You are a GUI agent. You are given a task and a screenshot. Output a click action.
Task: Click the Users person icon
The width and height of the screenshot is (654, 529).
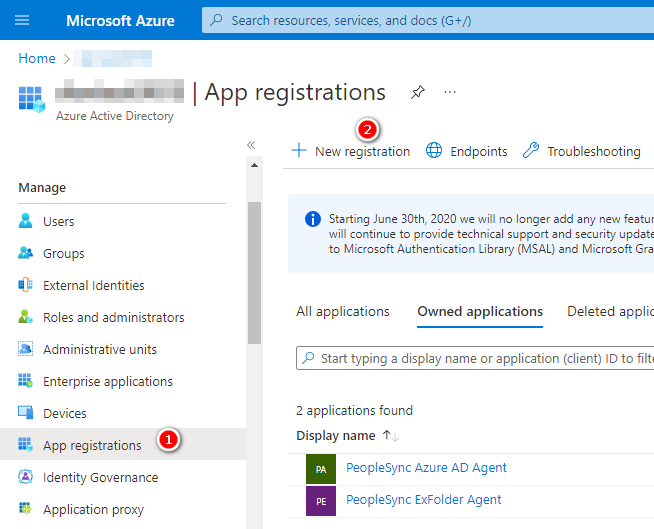pos(25,220)
